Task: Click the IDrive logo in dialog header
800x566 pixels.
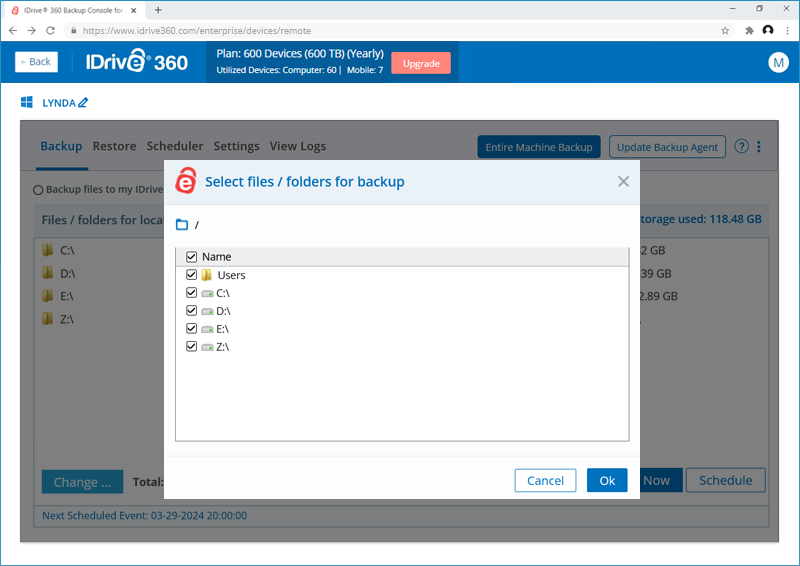Action: click(x=186, y=181)
